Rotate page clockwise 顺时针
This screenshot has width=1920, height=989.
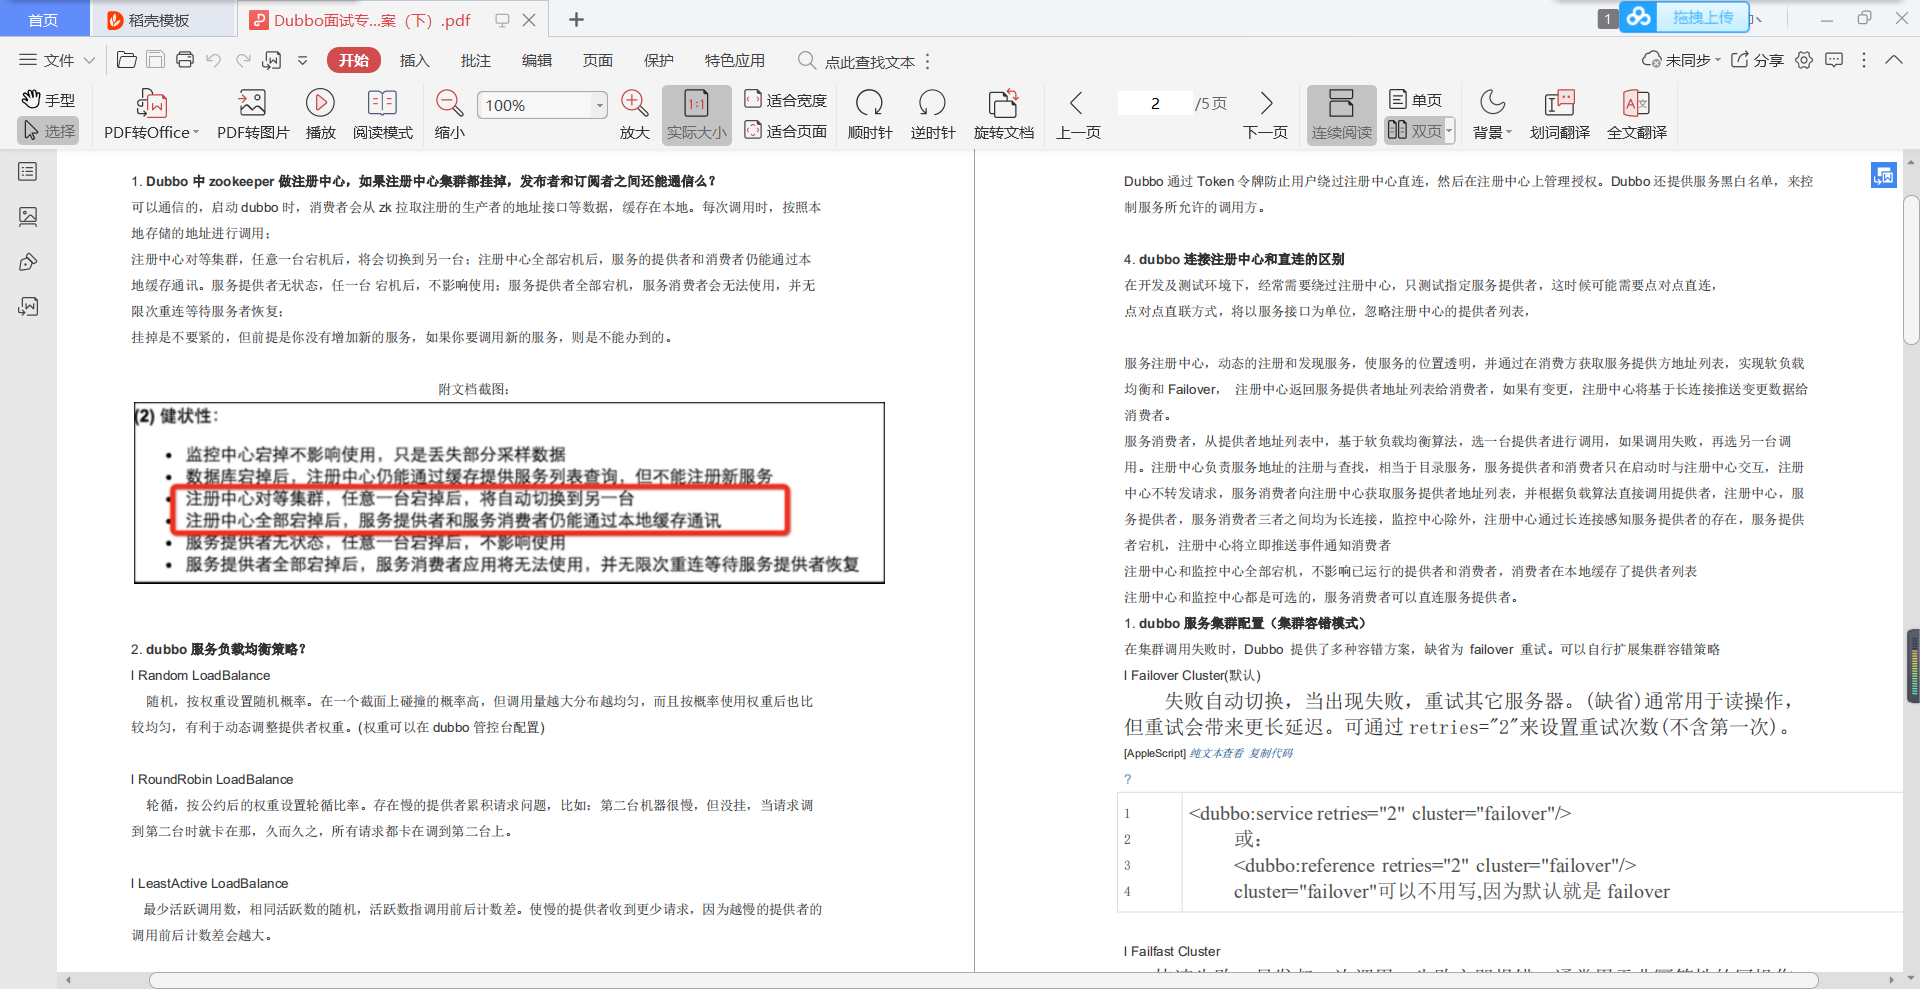pos(869,115)
